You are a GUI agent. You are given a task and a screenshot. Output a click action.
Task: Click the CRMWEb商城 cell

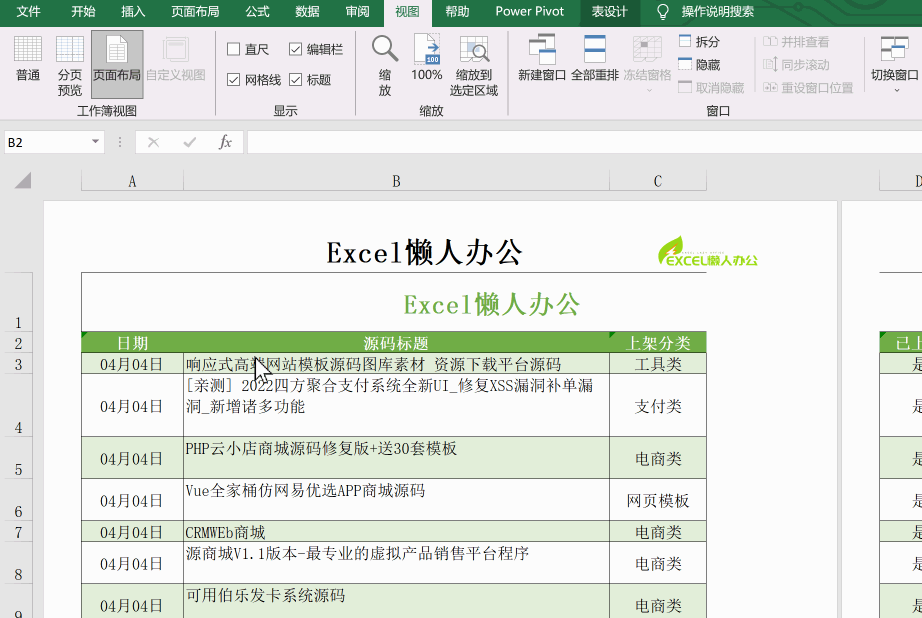396,532
